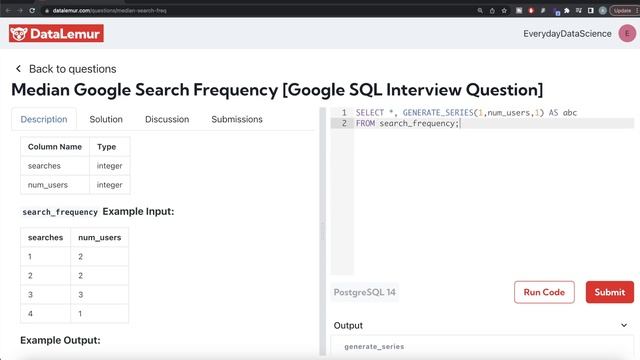Go Back to questions link
This screenshot has width=640, height=360.
[x=73, y=69]
